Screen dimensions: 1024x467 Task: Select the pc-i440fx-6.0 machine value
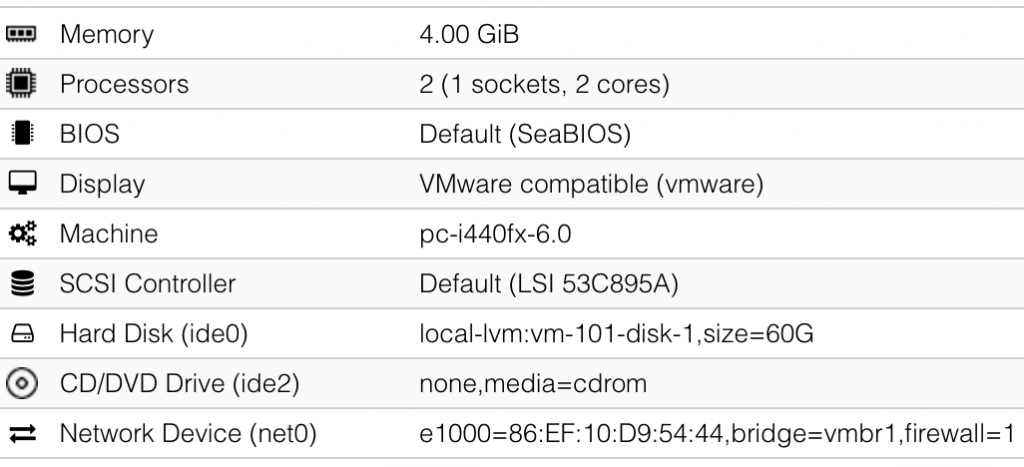(x=495, y=234)
